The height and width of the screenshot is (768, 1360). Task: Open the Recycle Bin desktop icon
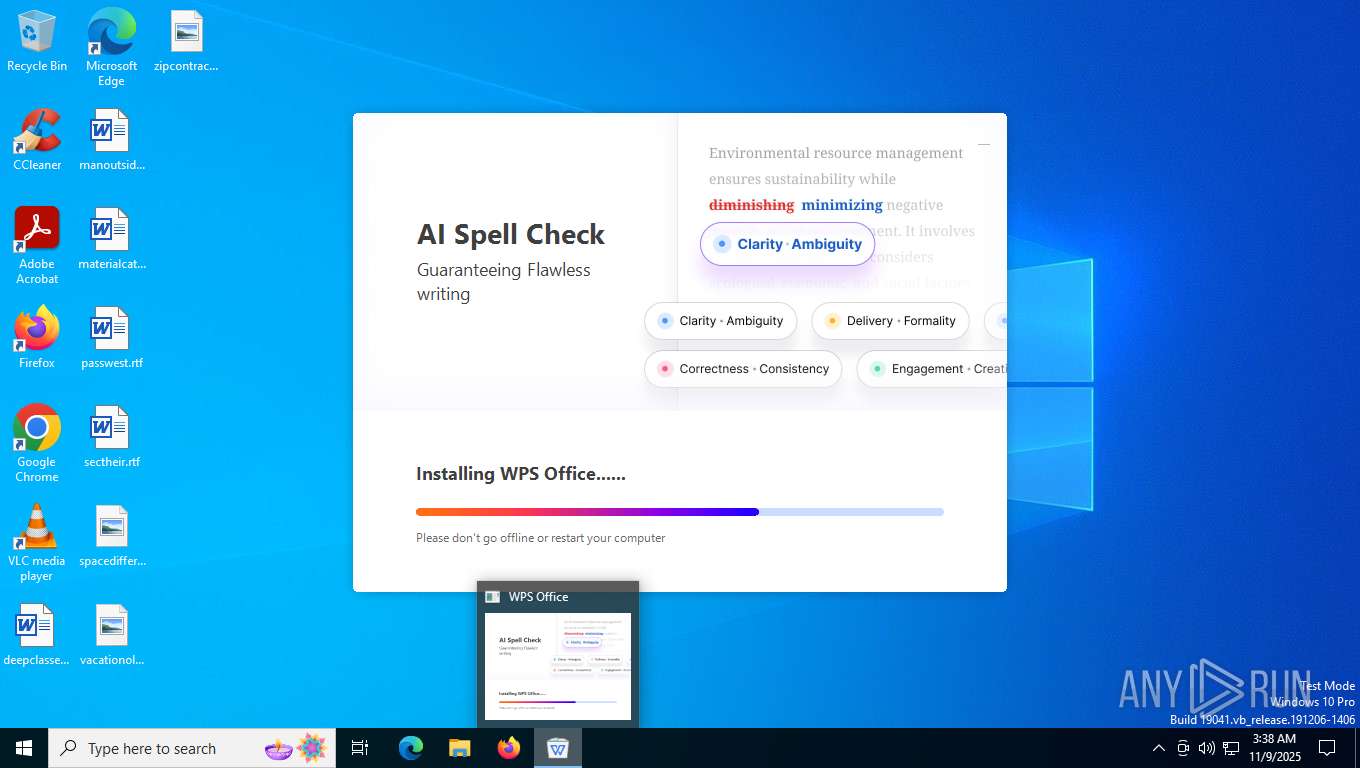[x=37, y=42]
